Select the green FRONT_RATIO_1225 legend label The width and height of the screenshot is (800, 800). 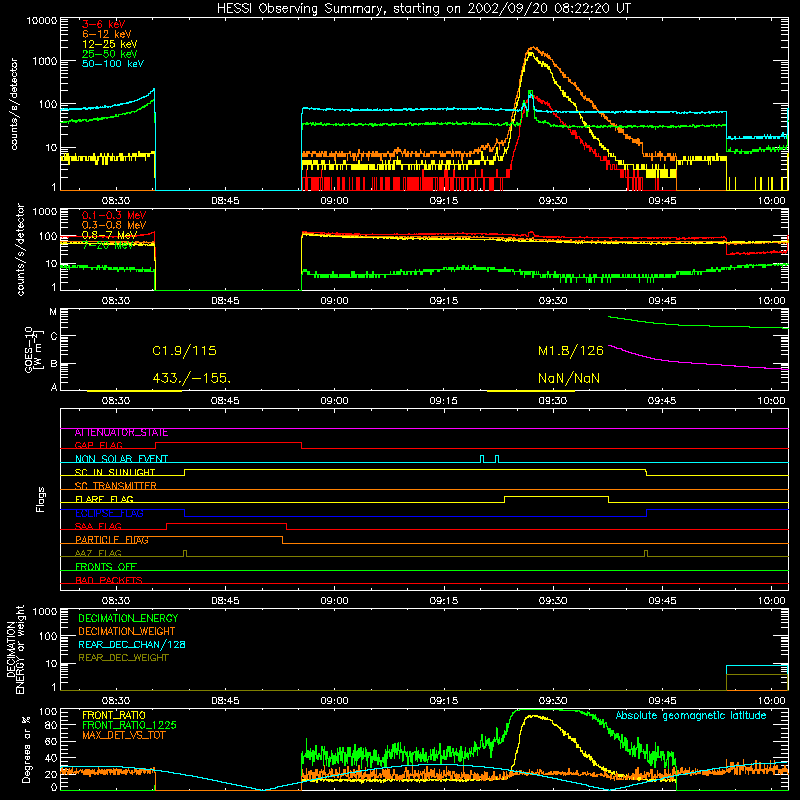(130, 726)
